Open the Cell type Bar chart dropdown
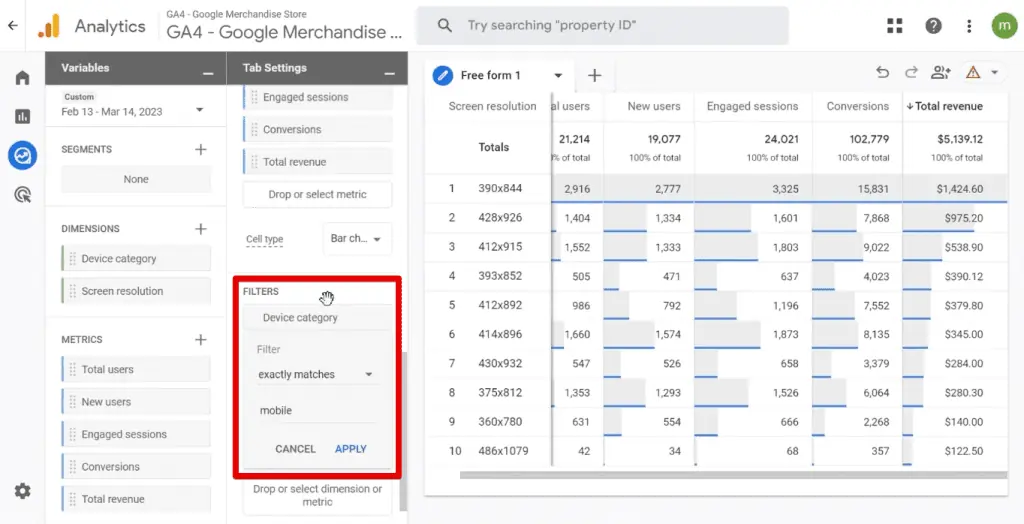This screenshot has height=524, width=1024. click(357, 239)
